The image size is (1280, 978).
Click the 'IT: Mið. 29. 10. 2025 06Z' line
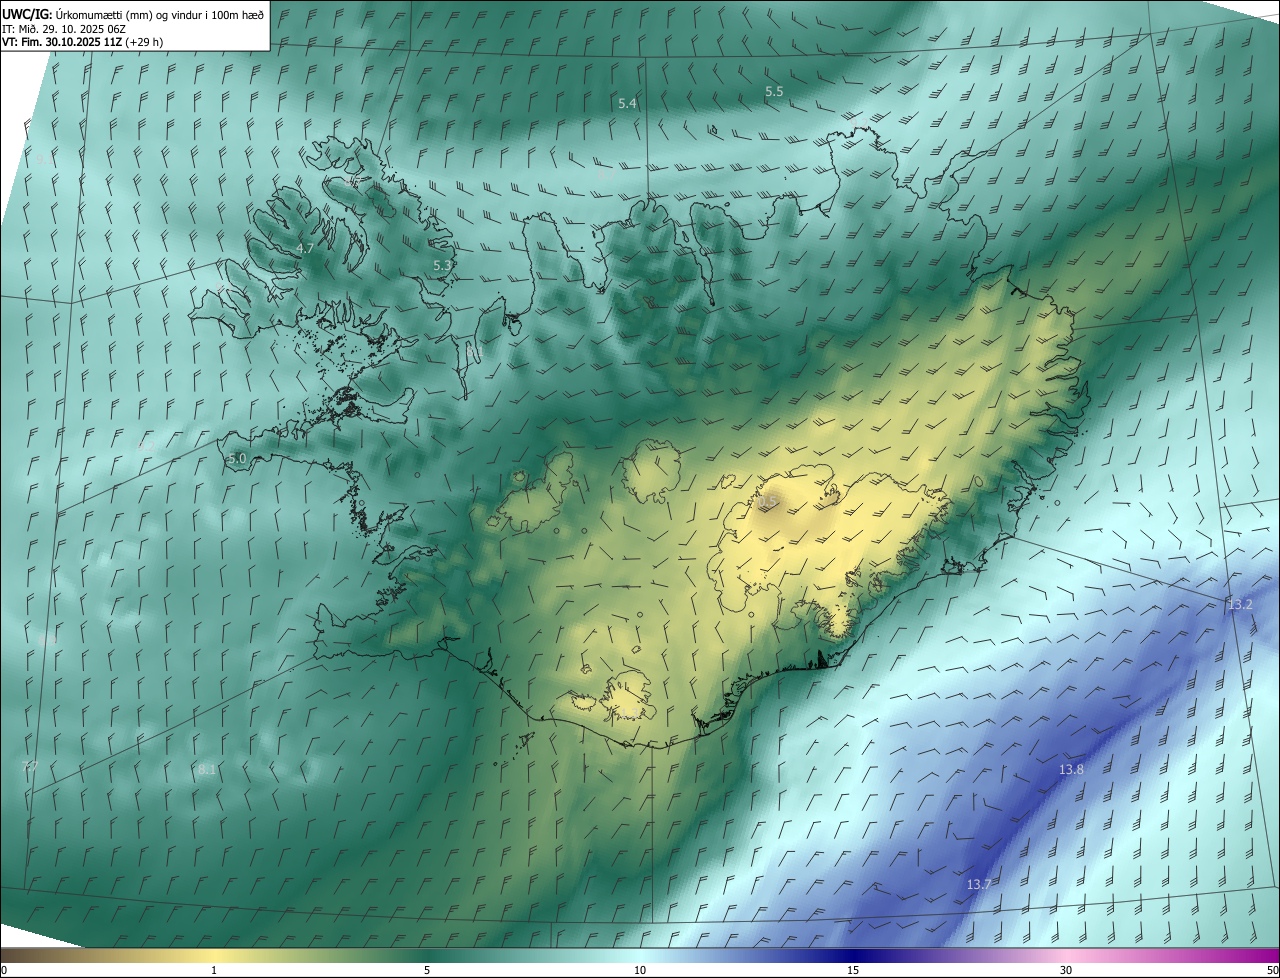(62, 28)
